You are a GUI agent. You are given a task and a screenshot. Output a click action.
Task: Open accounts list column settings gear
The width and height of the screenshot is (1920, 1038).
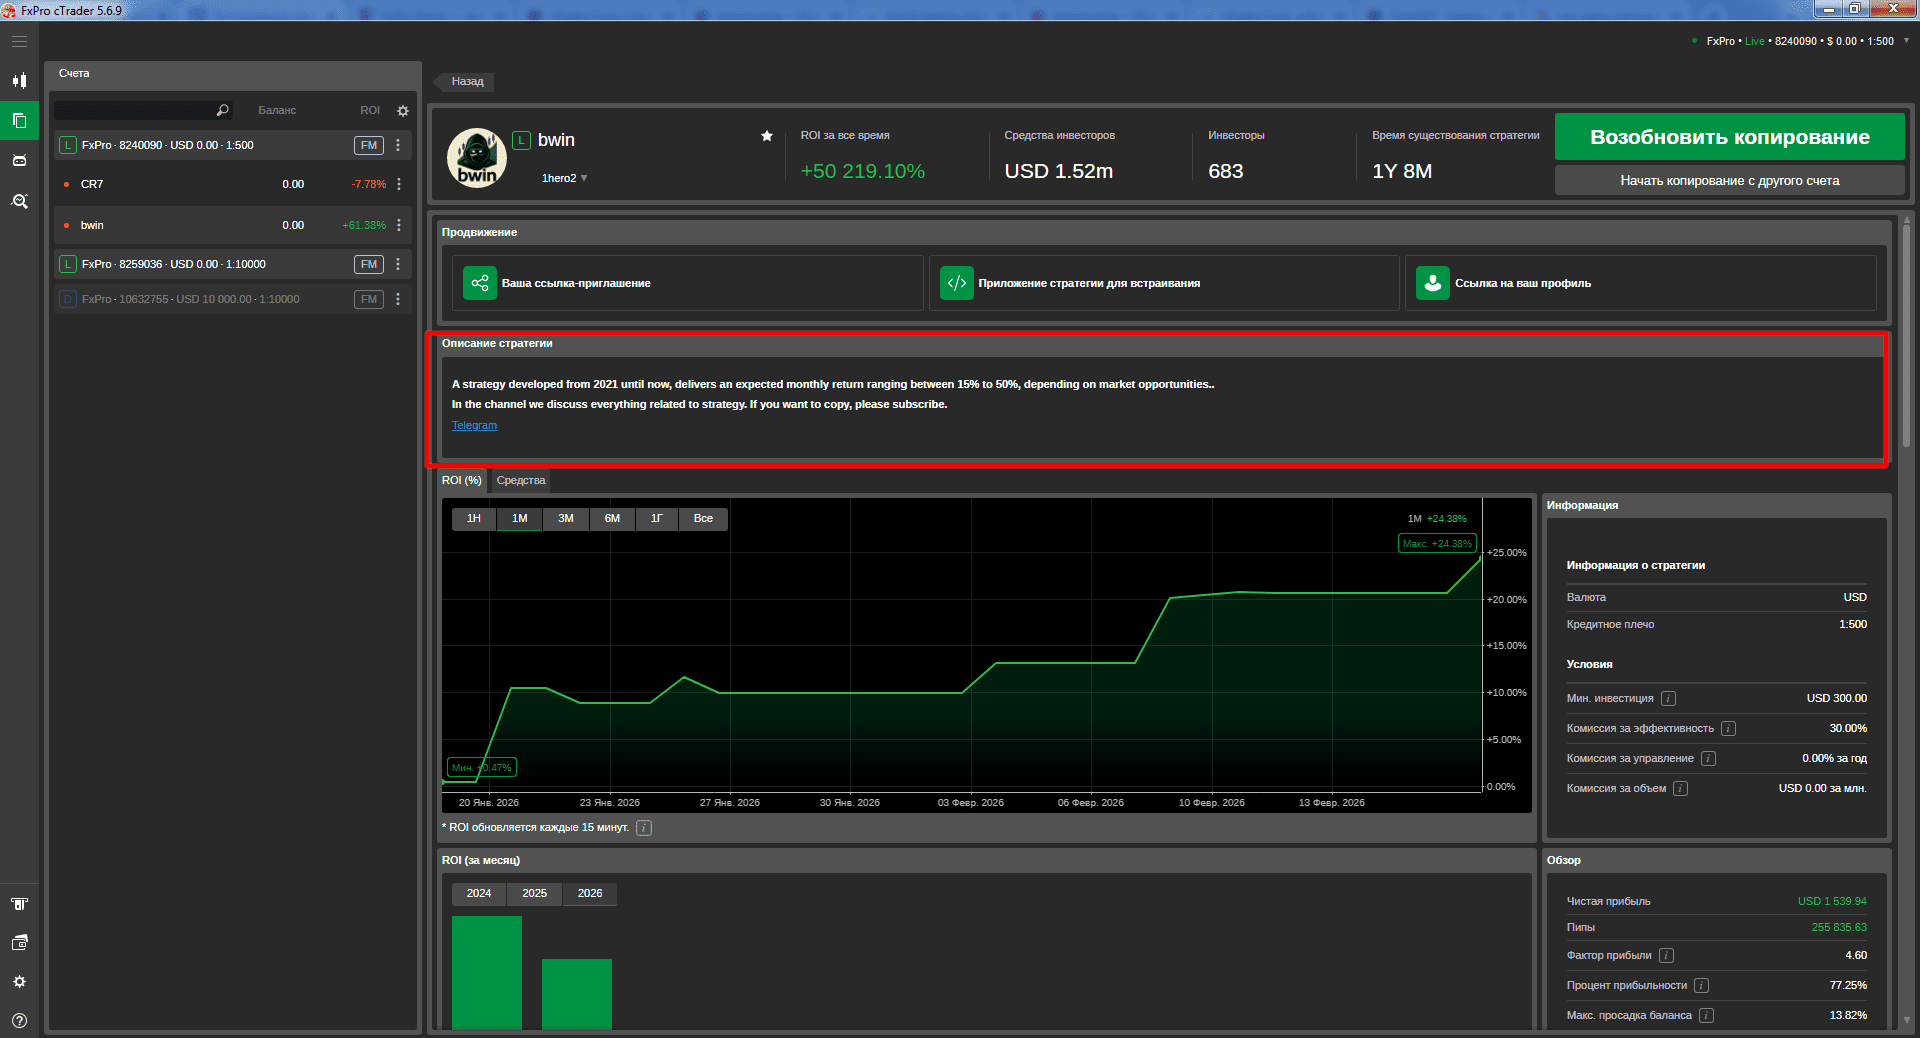pyautogui.click(x=403, y=111)
